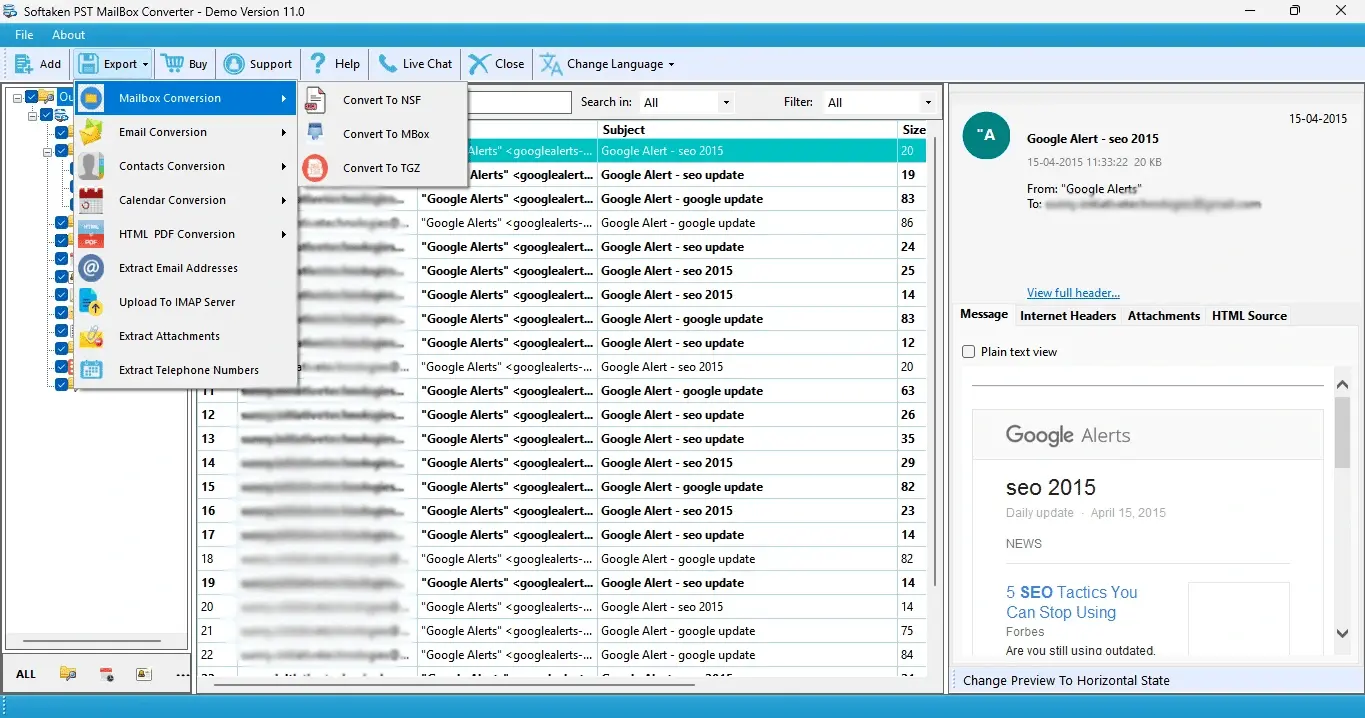Click the Extract Email Addresses @ icon
Viewport: 1365px width, 718px height.
(92, 268)
